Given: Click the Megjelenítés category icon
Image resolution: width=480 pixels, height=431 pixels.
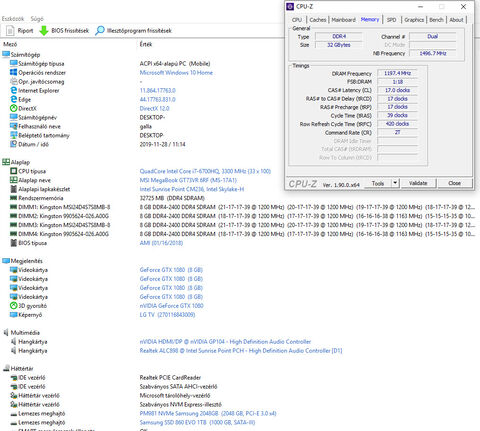Looking at the screenshot, I should [x=6, y=261].
